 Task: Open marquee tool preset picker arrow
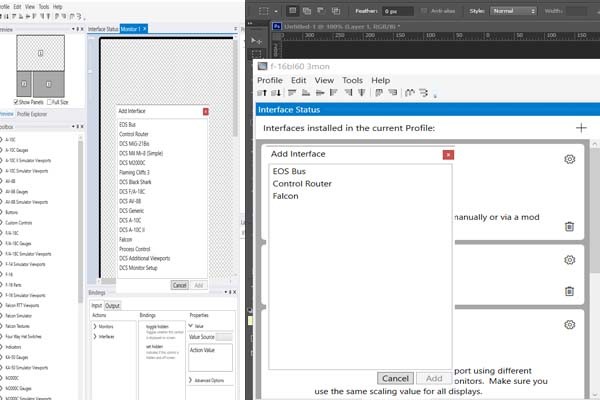[276, 11]
